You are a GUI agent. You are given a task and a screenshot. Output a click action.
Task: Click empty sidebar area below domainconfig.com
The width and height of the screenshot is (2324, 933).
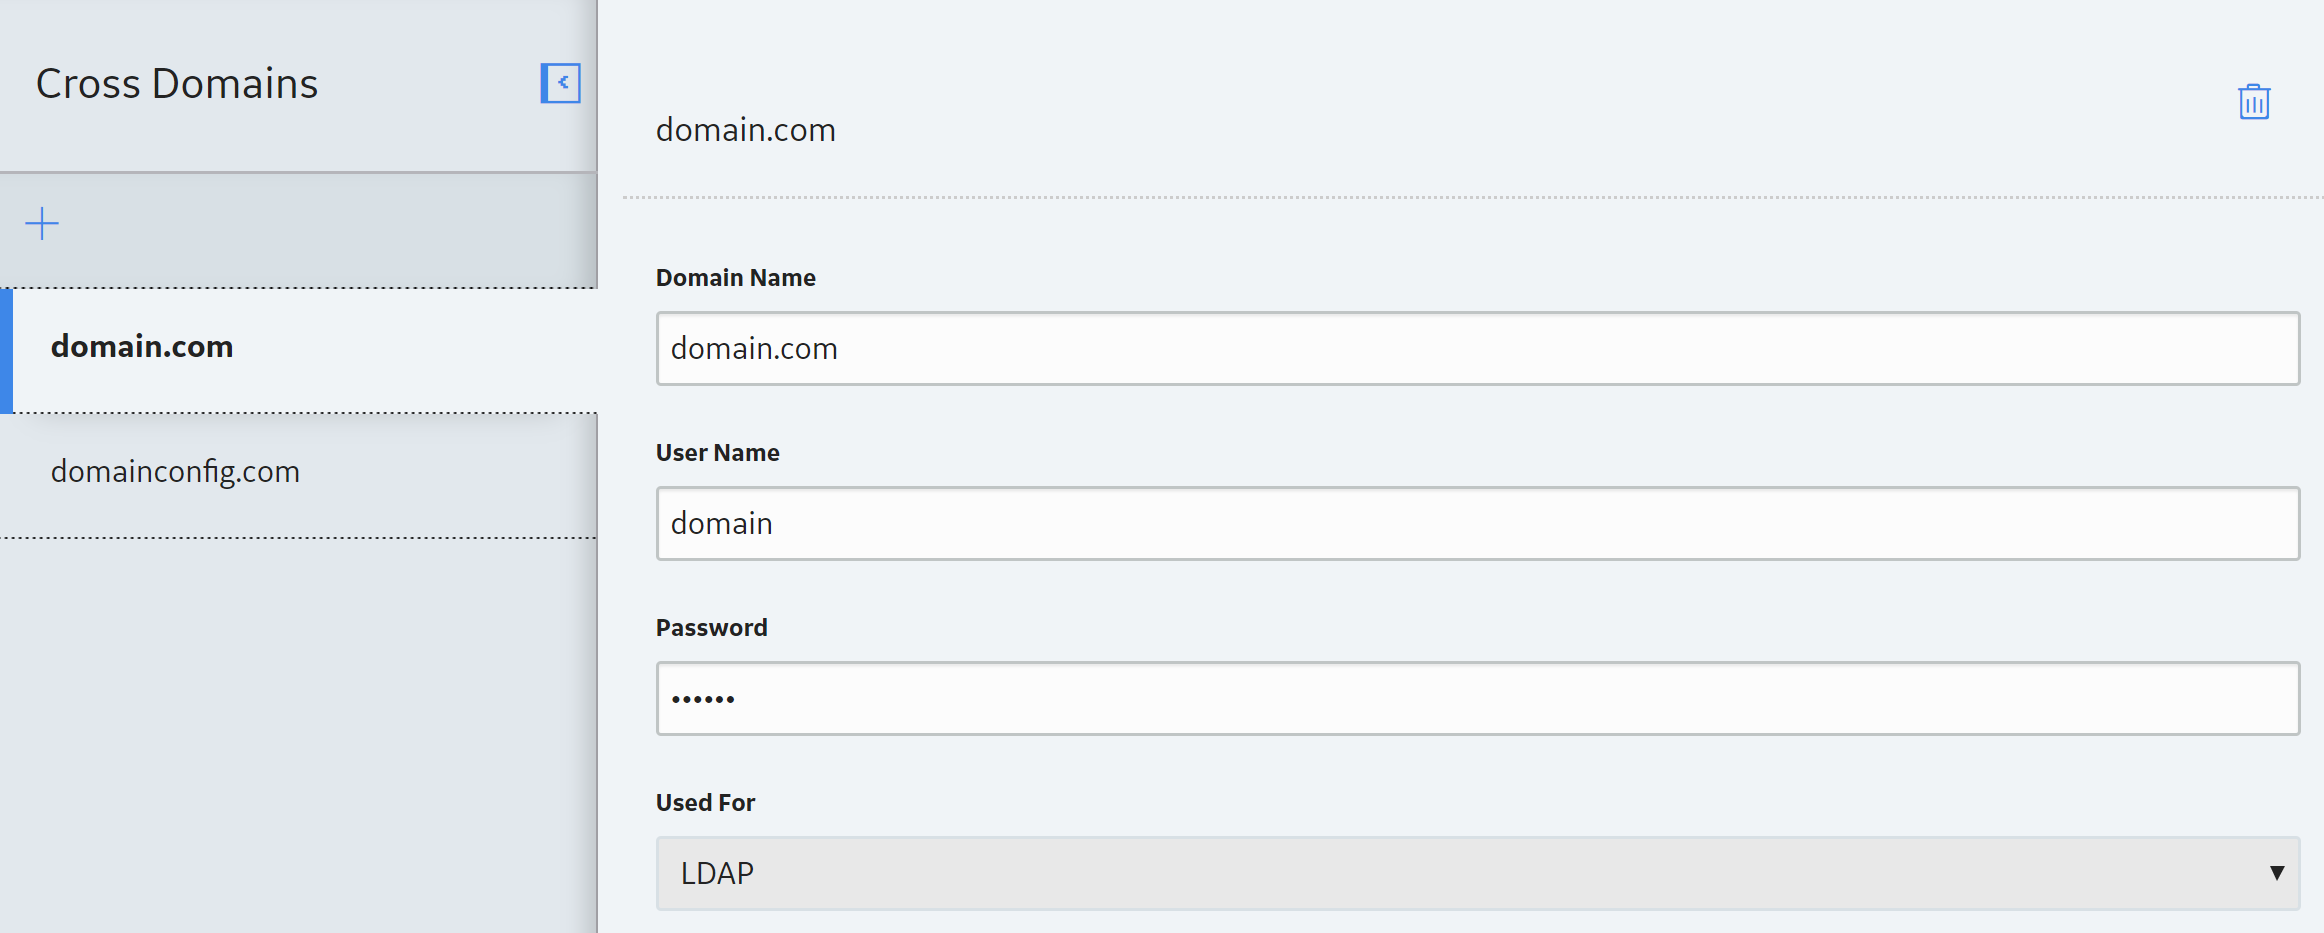click(x=298, y=735)
